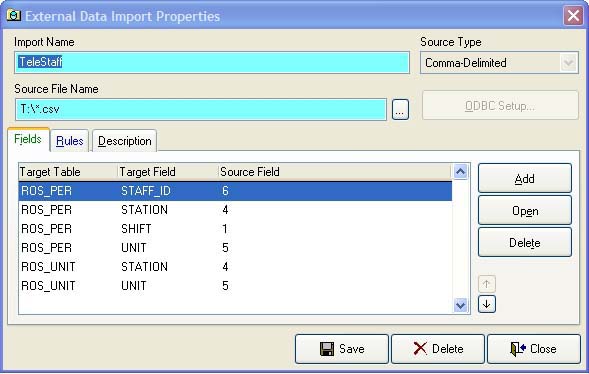Switch to the Rules tab
589x374 pixels.
point(69,141)
